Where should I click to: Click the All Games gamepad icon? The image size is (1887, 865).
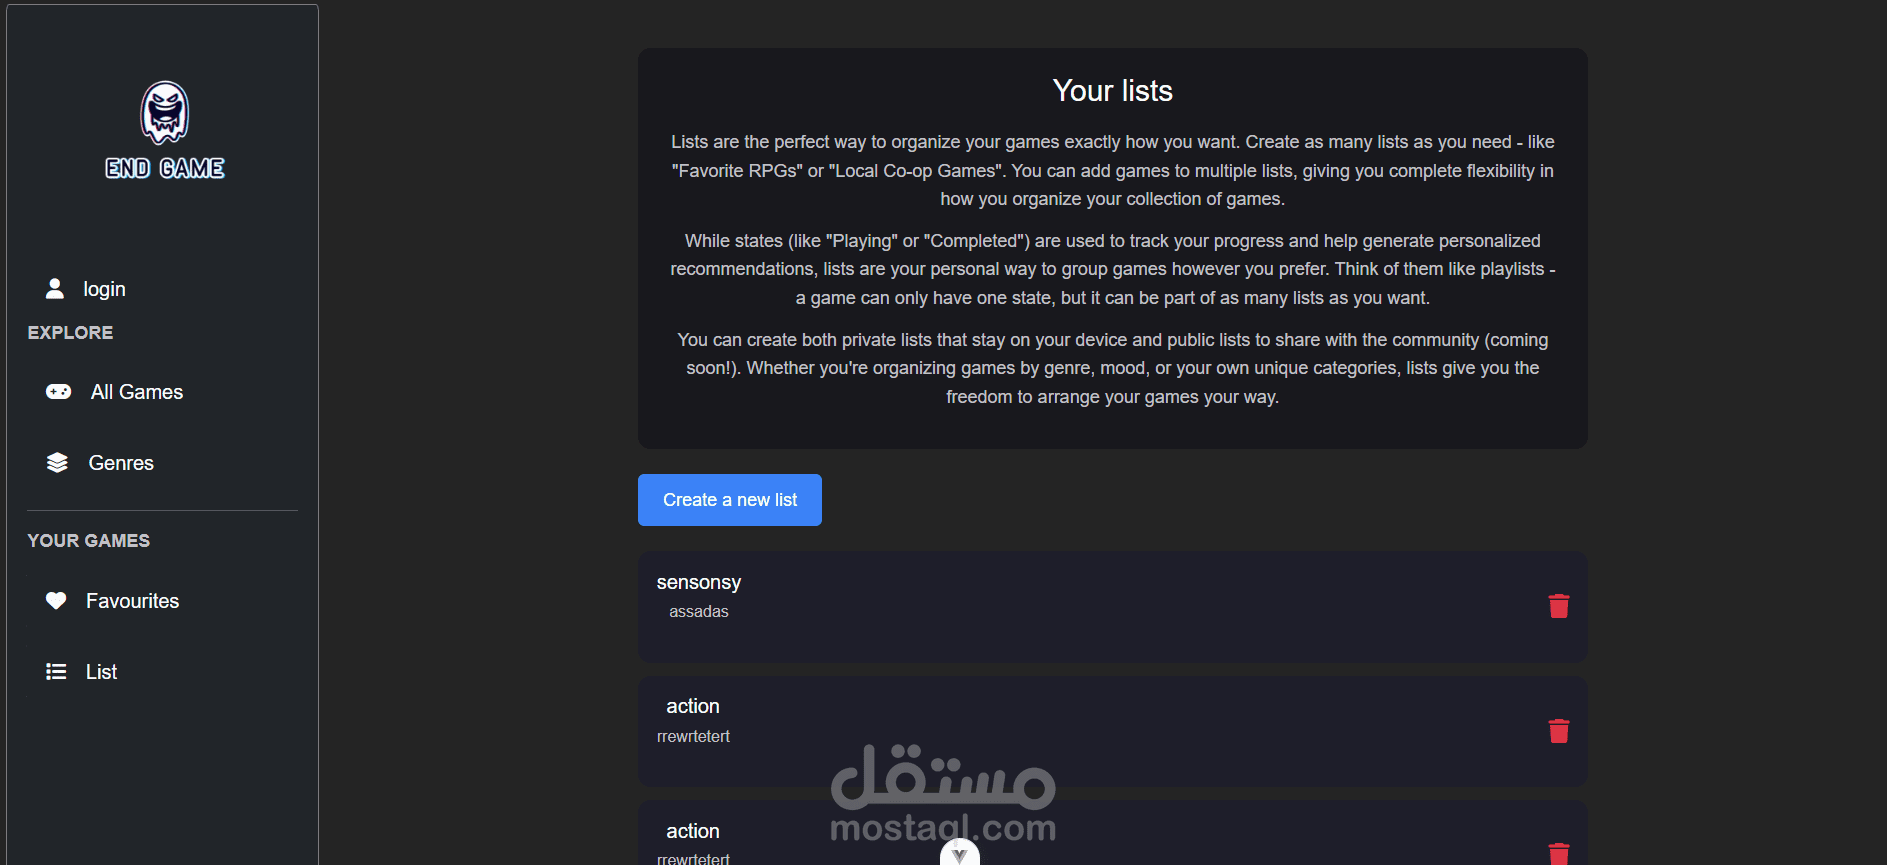point(58,392)
